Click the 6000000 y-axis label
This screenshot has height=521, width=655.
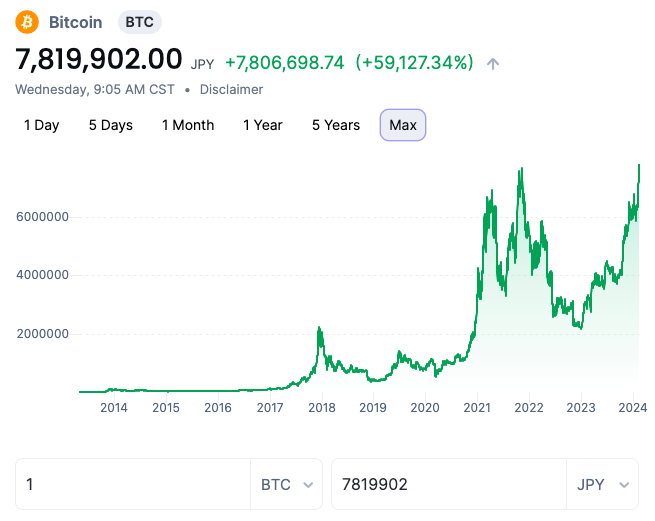pyautogui.click(x=41, y=217)
